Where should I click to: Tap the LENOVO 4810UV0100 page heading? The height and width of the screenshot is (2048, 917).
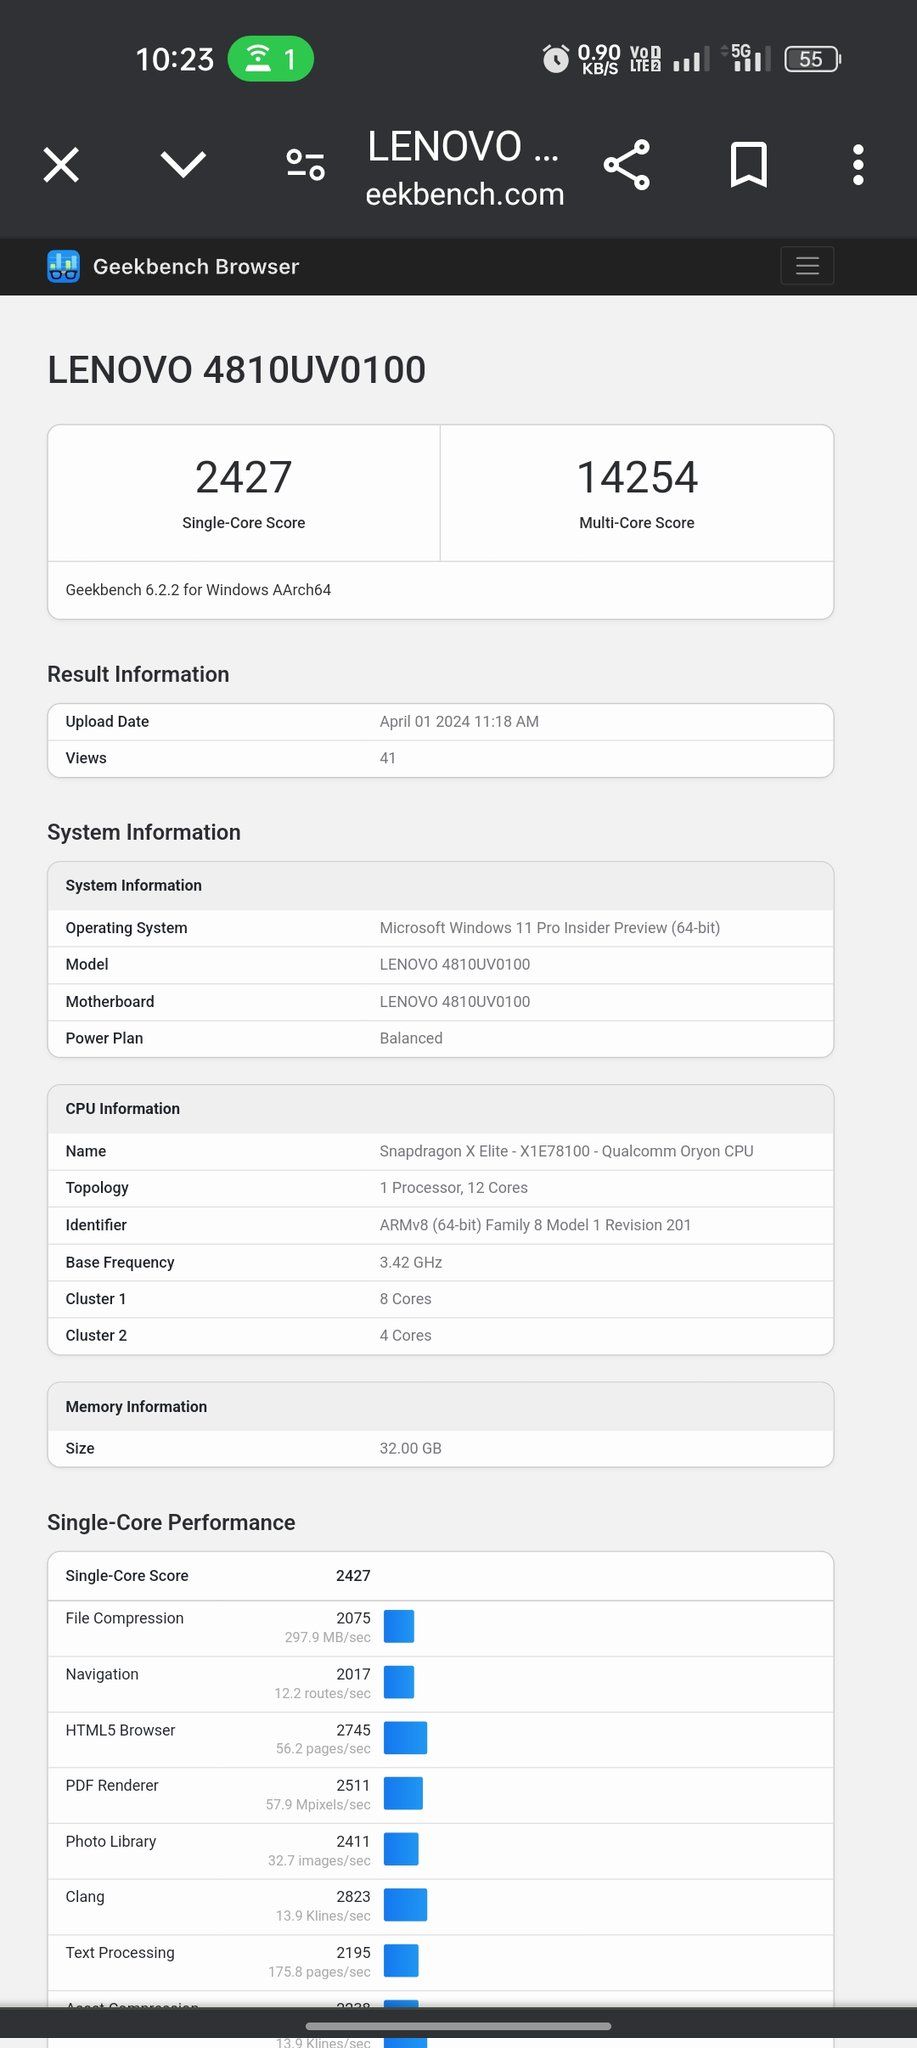(237, 370)
